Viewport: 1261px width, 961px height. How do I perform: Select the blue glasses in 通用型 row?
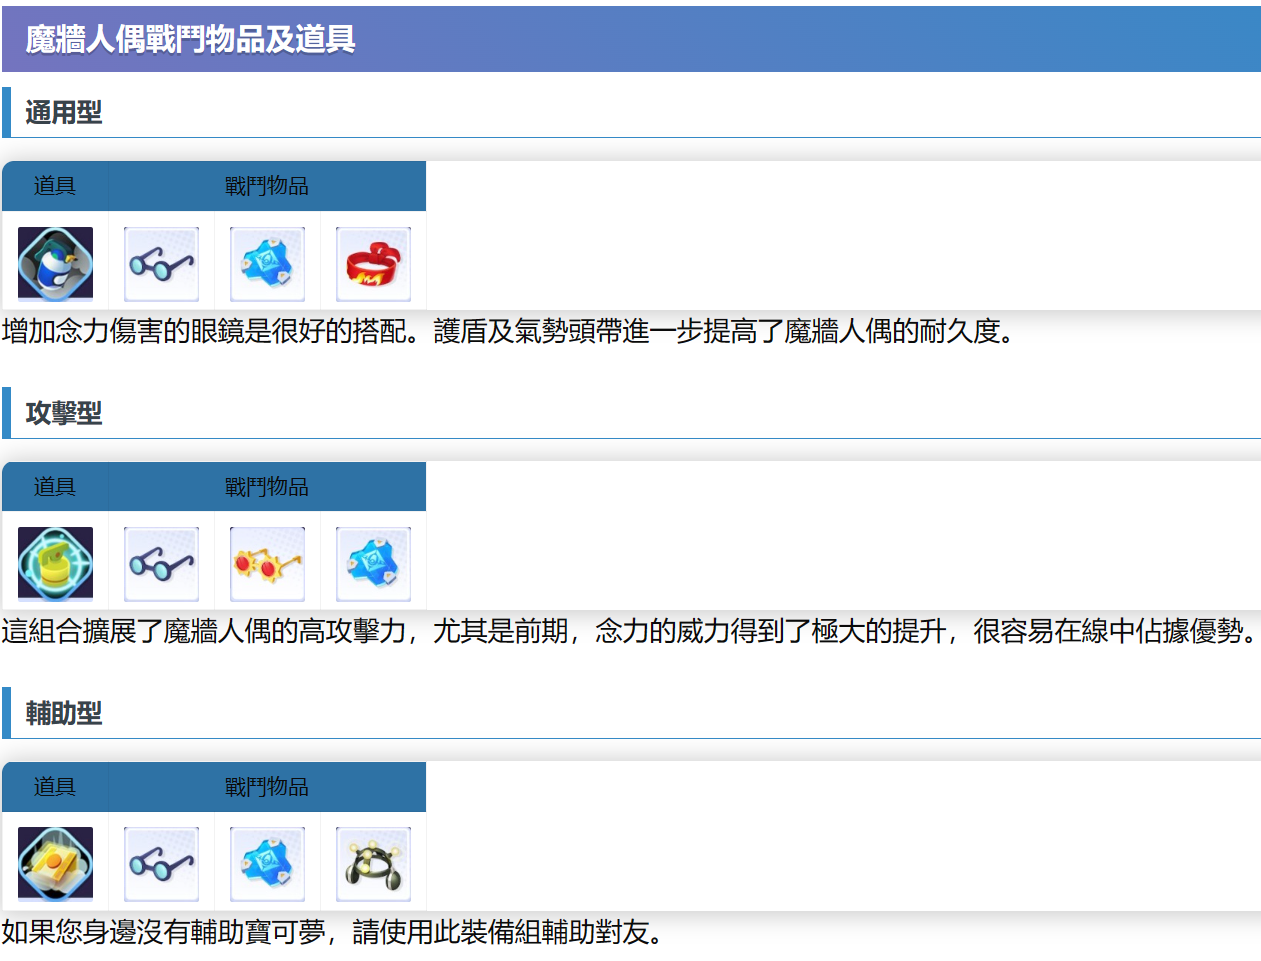click(x=161, y=264)
